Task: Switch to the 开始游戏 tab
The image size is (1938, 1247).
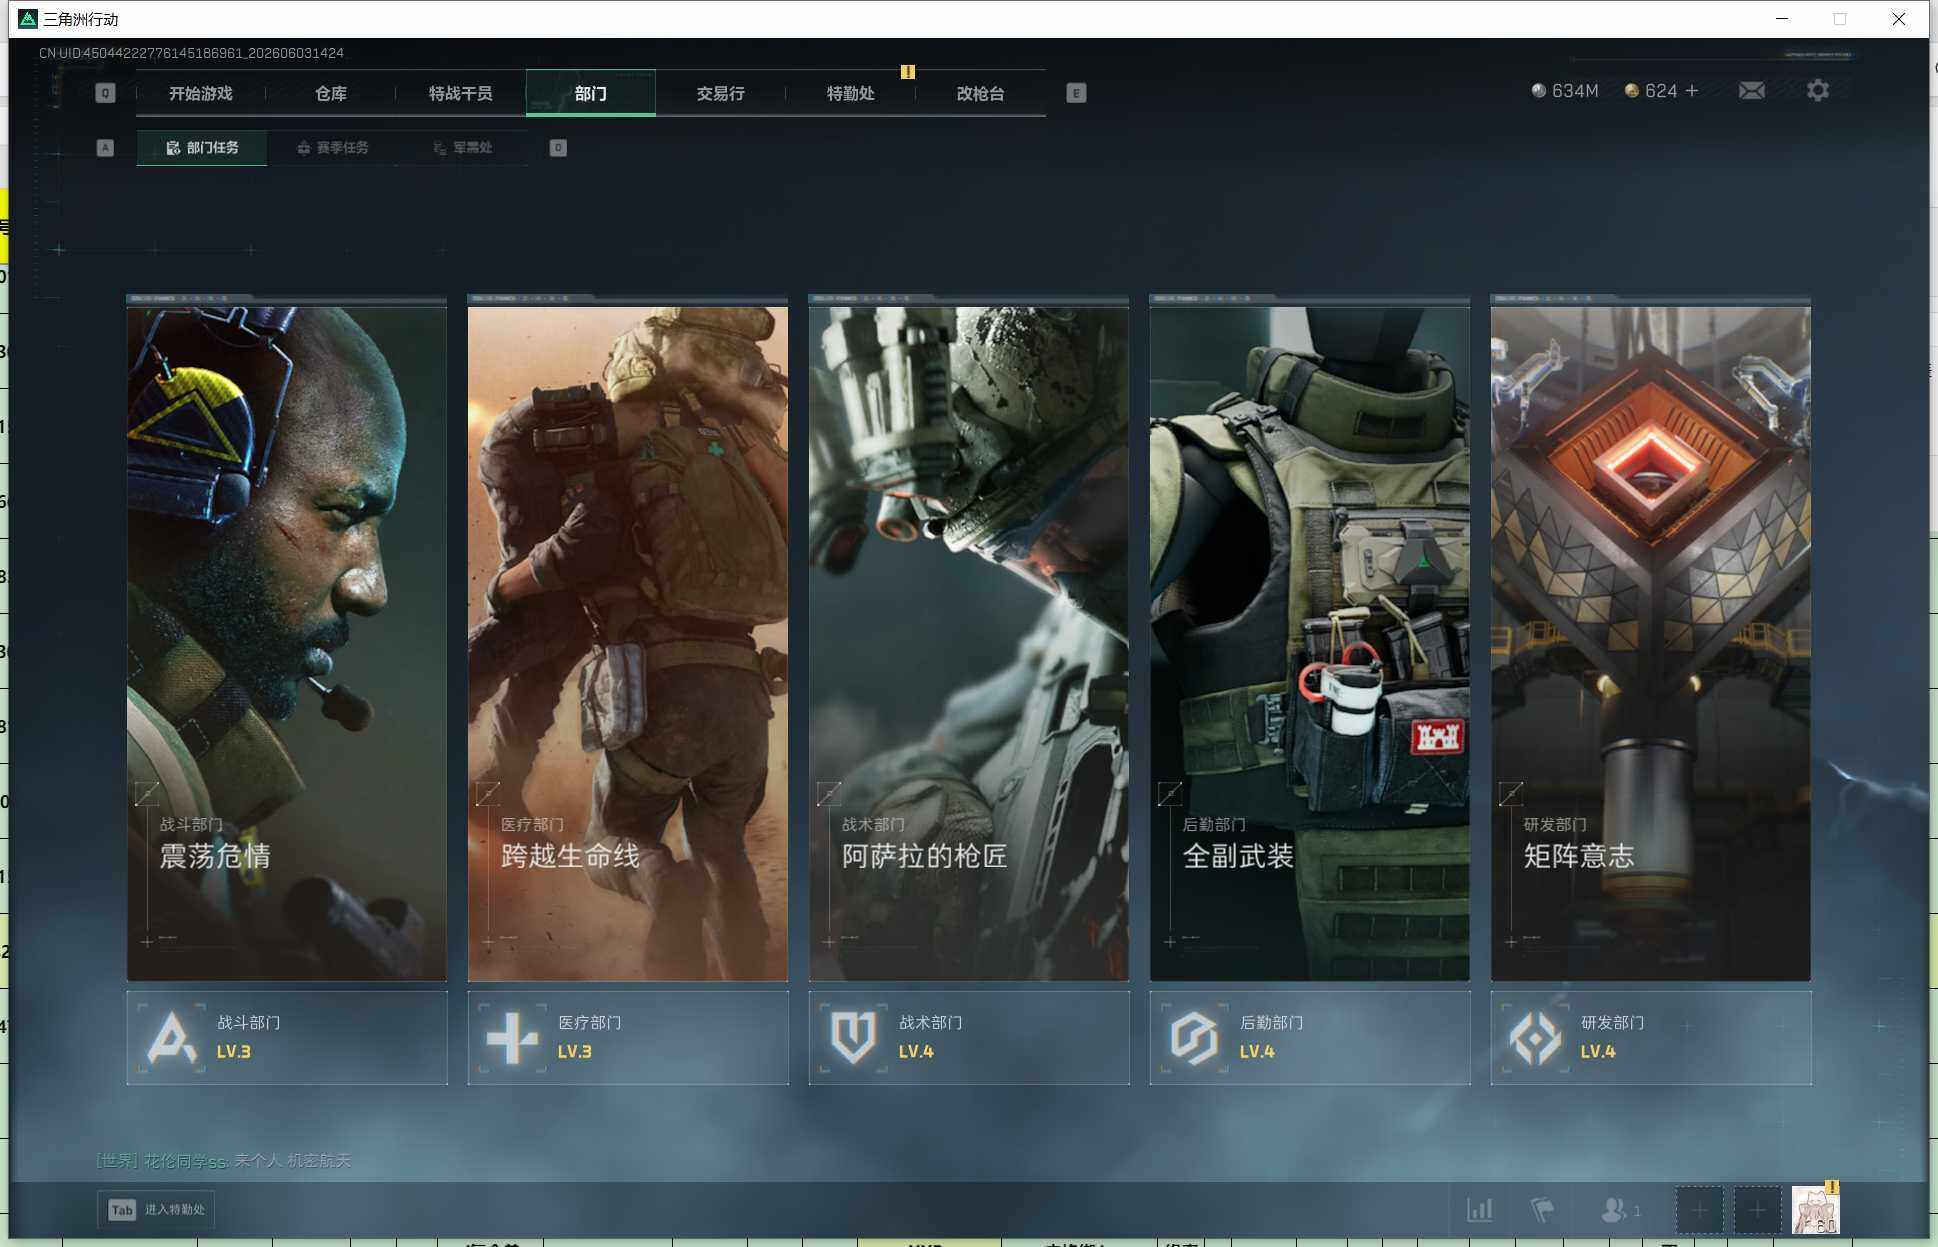Action: (200, 93)
